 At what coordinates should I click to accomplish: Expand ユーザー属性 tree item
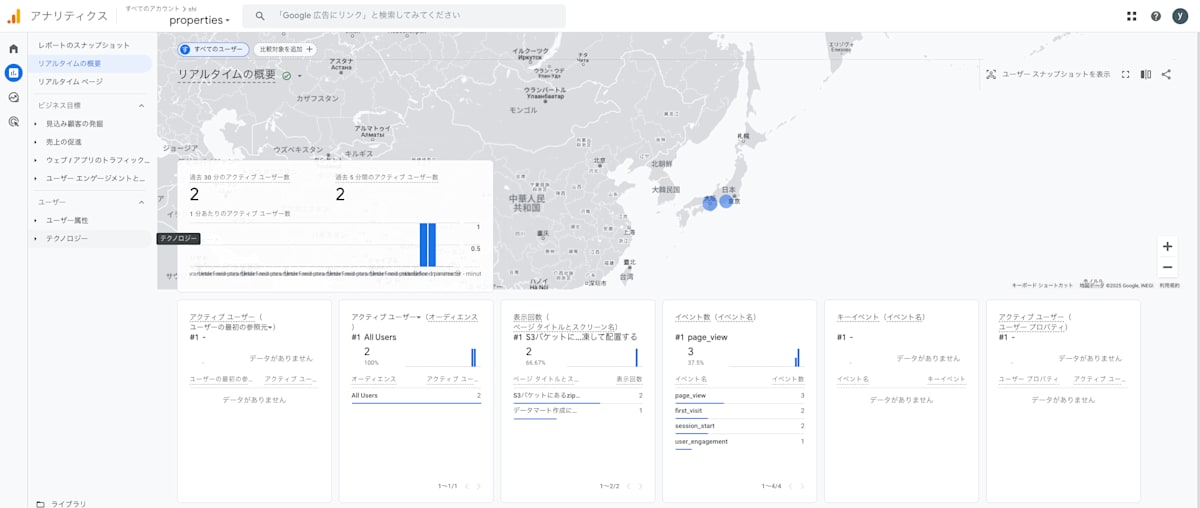click(x=36, y=220)
